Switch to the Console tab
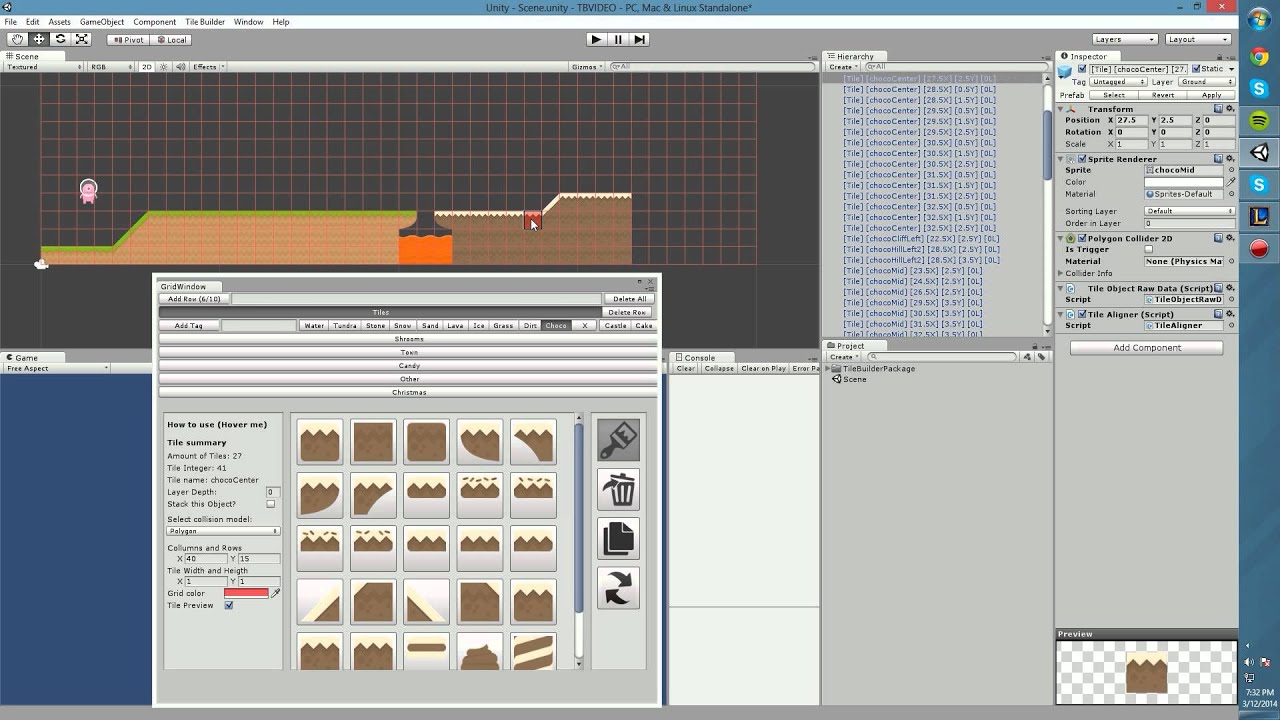This screenshot has width=1280, height=720. tap(699, 357)
